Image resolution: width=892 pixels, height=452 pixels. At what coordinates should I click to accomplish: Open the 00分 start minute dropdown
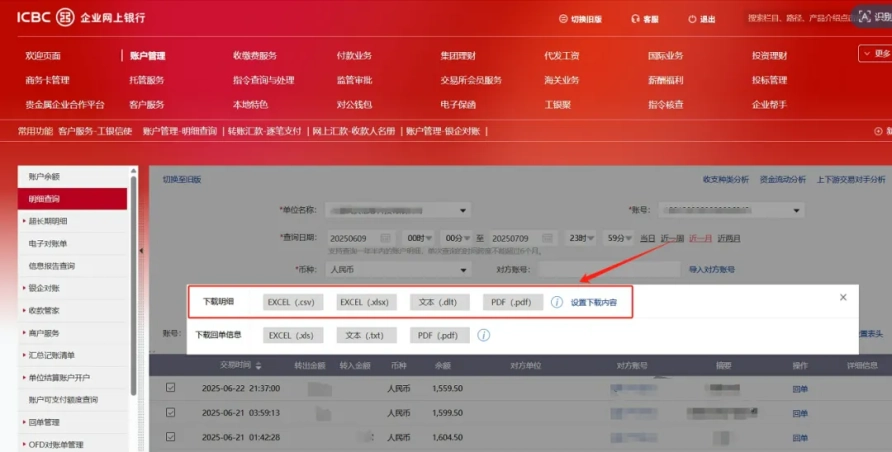pyautogui.click(x=457, y=238)
